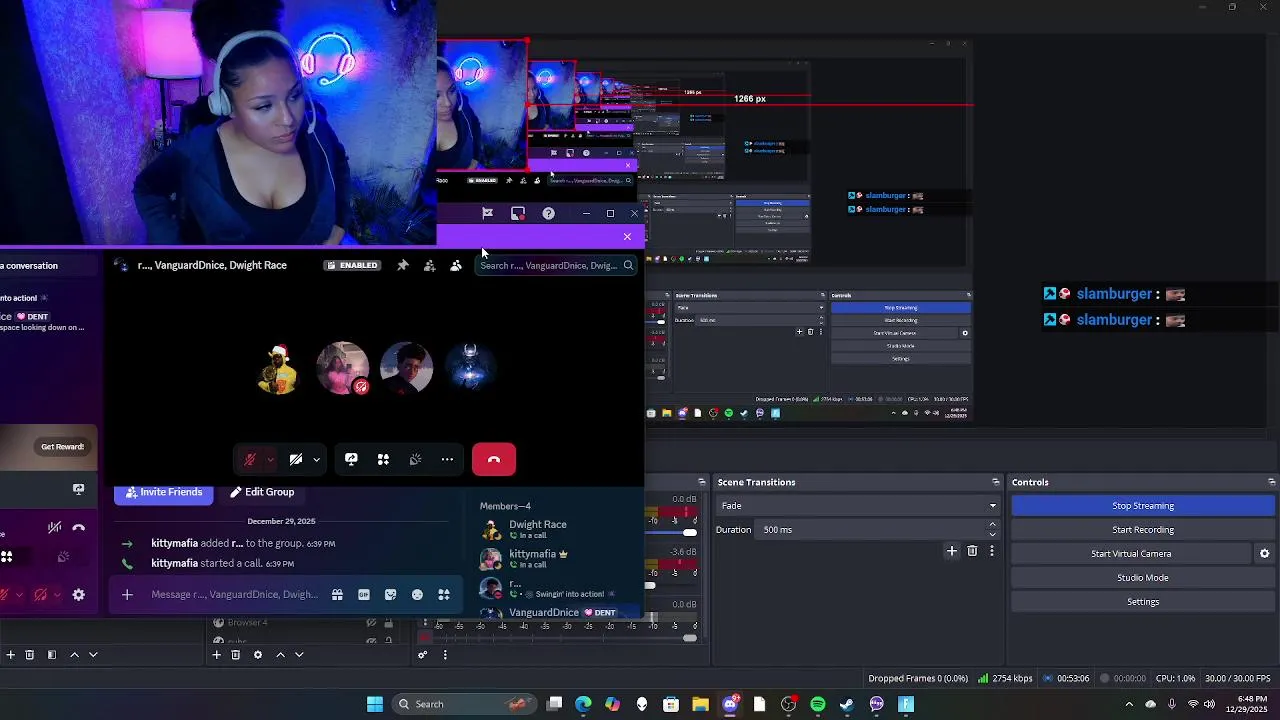Pop out the Scene Transitions dock
Image resolution: width=1280 pixels, height=720 pixels.
(995, 482)
